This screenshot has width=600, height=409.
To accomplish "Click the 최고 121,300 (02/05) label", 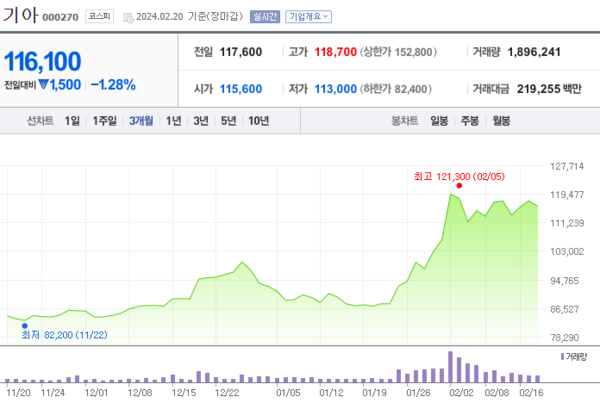I will [x=459, y=176].
